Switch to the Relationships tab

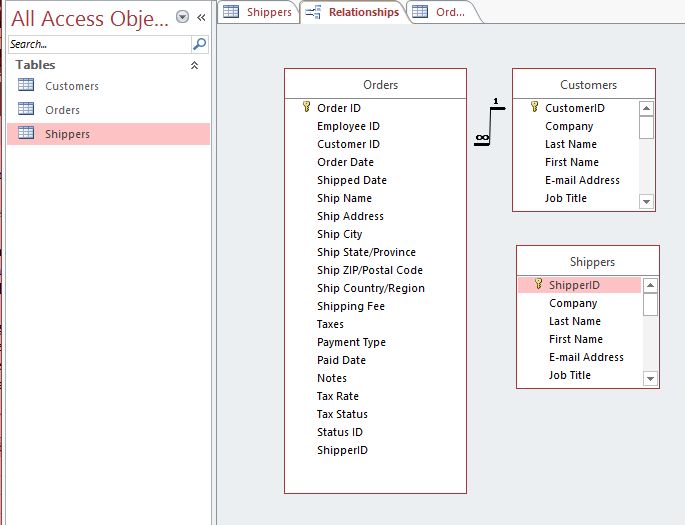click(x=353, y=12)
